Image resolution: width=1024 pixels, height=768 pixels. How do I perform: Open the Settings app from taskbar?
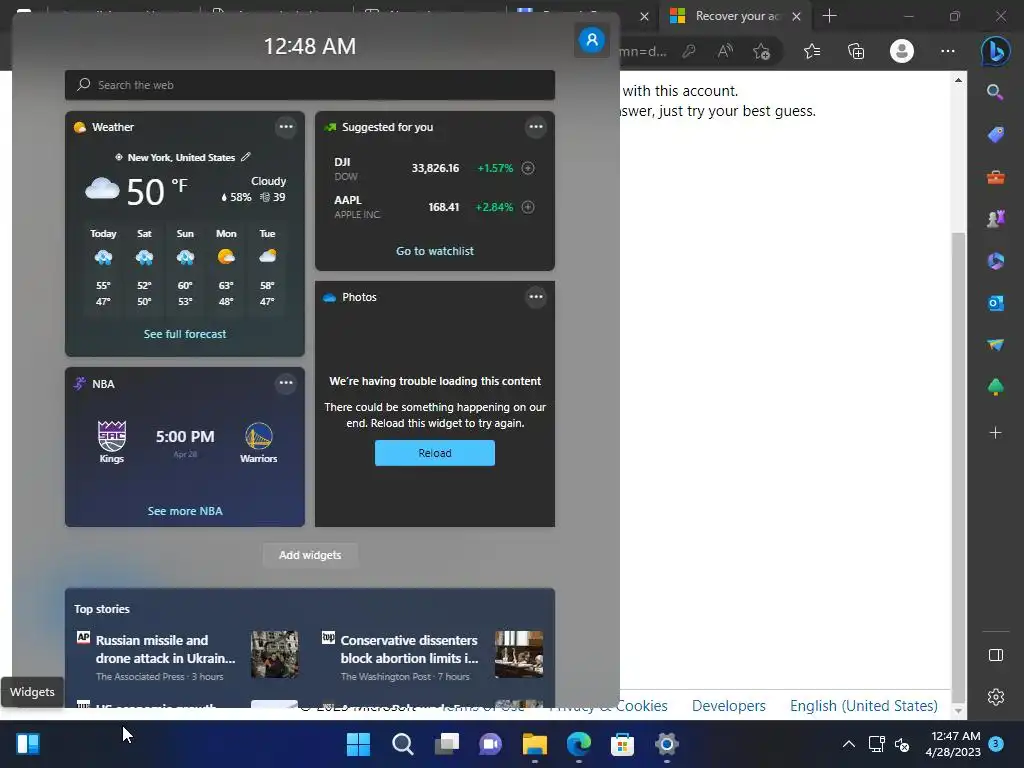click(x=666, y=744)
